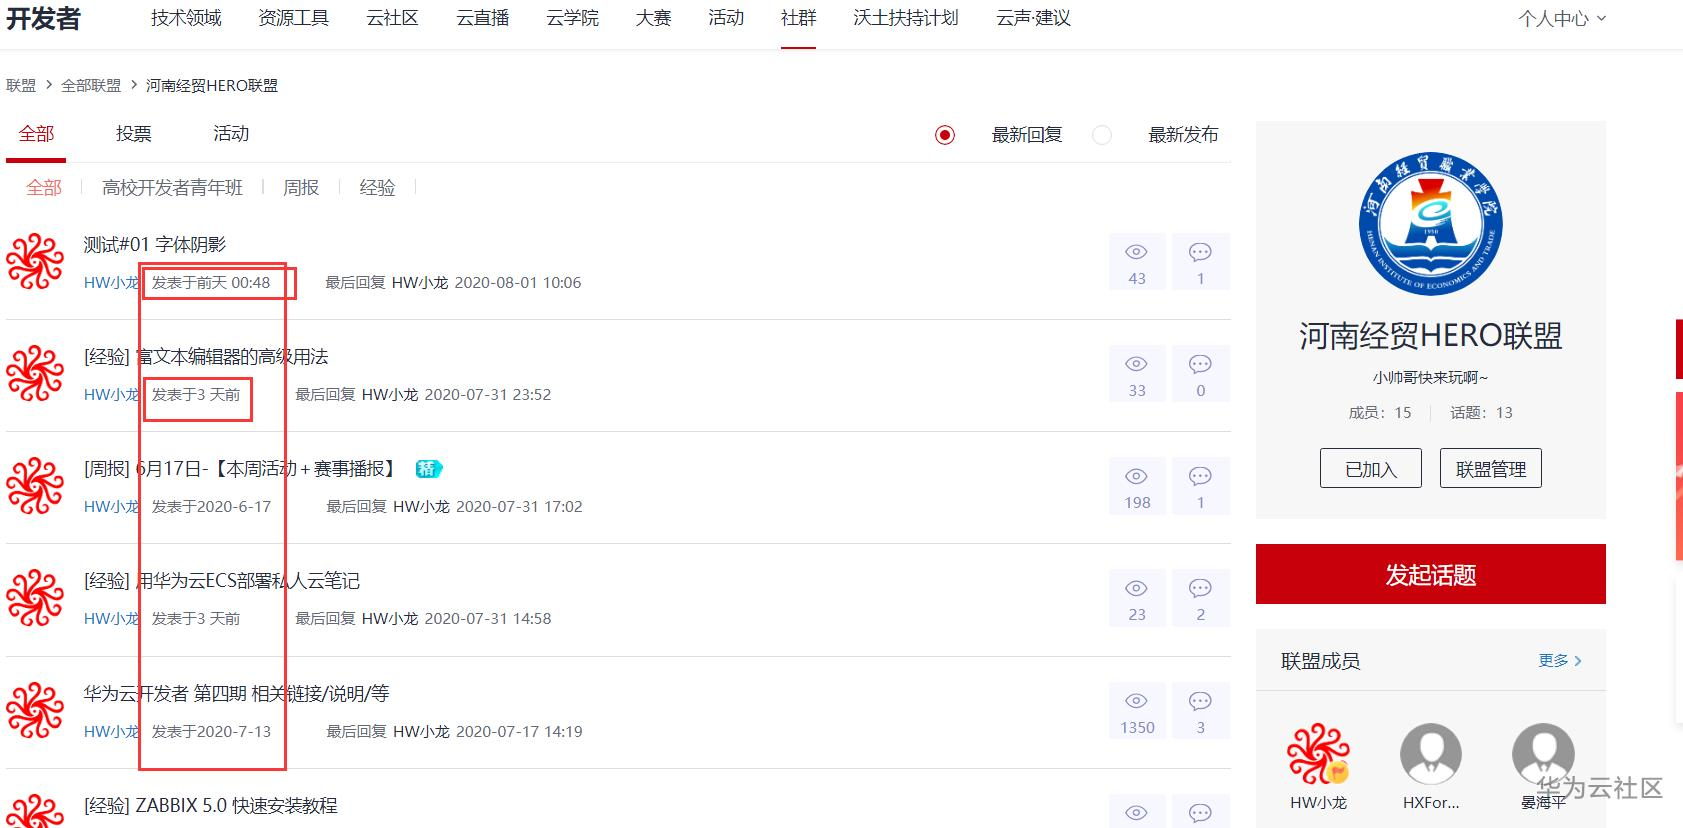Open 云直播 in the top navigation
The image size is (1683, 828).
[483, 18]
